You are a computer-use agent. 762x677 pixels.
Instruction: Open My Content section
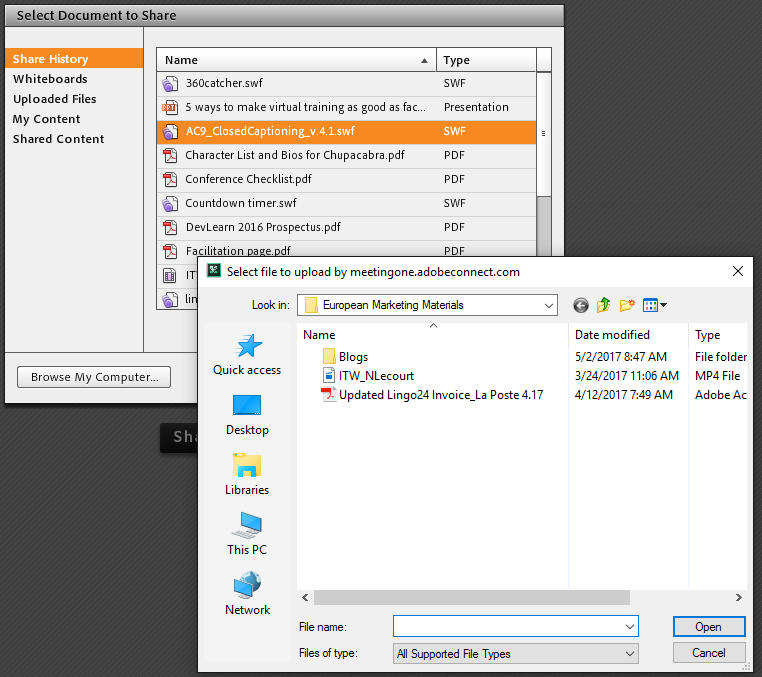click(x=46, y=119)
